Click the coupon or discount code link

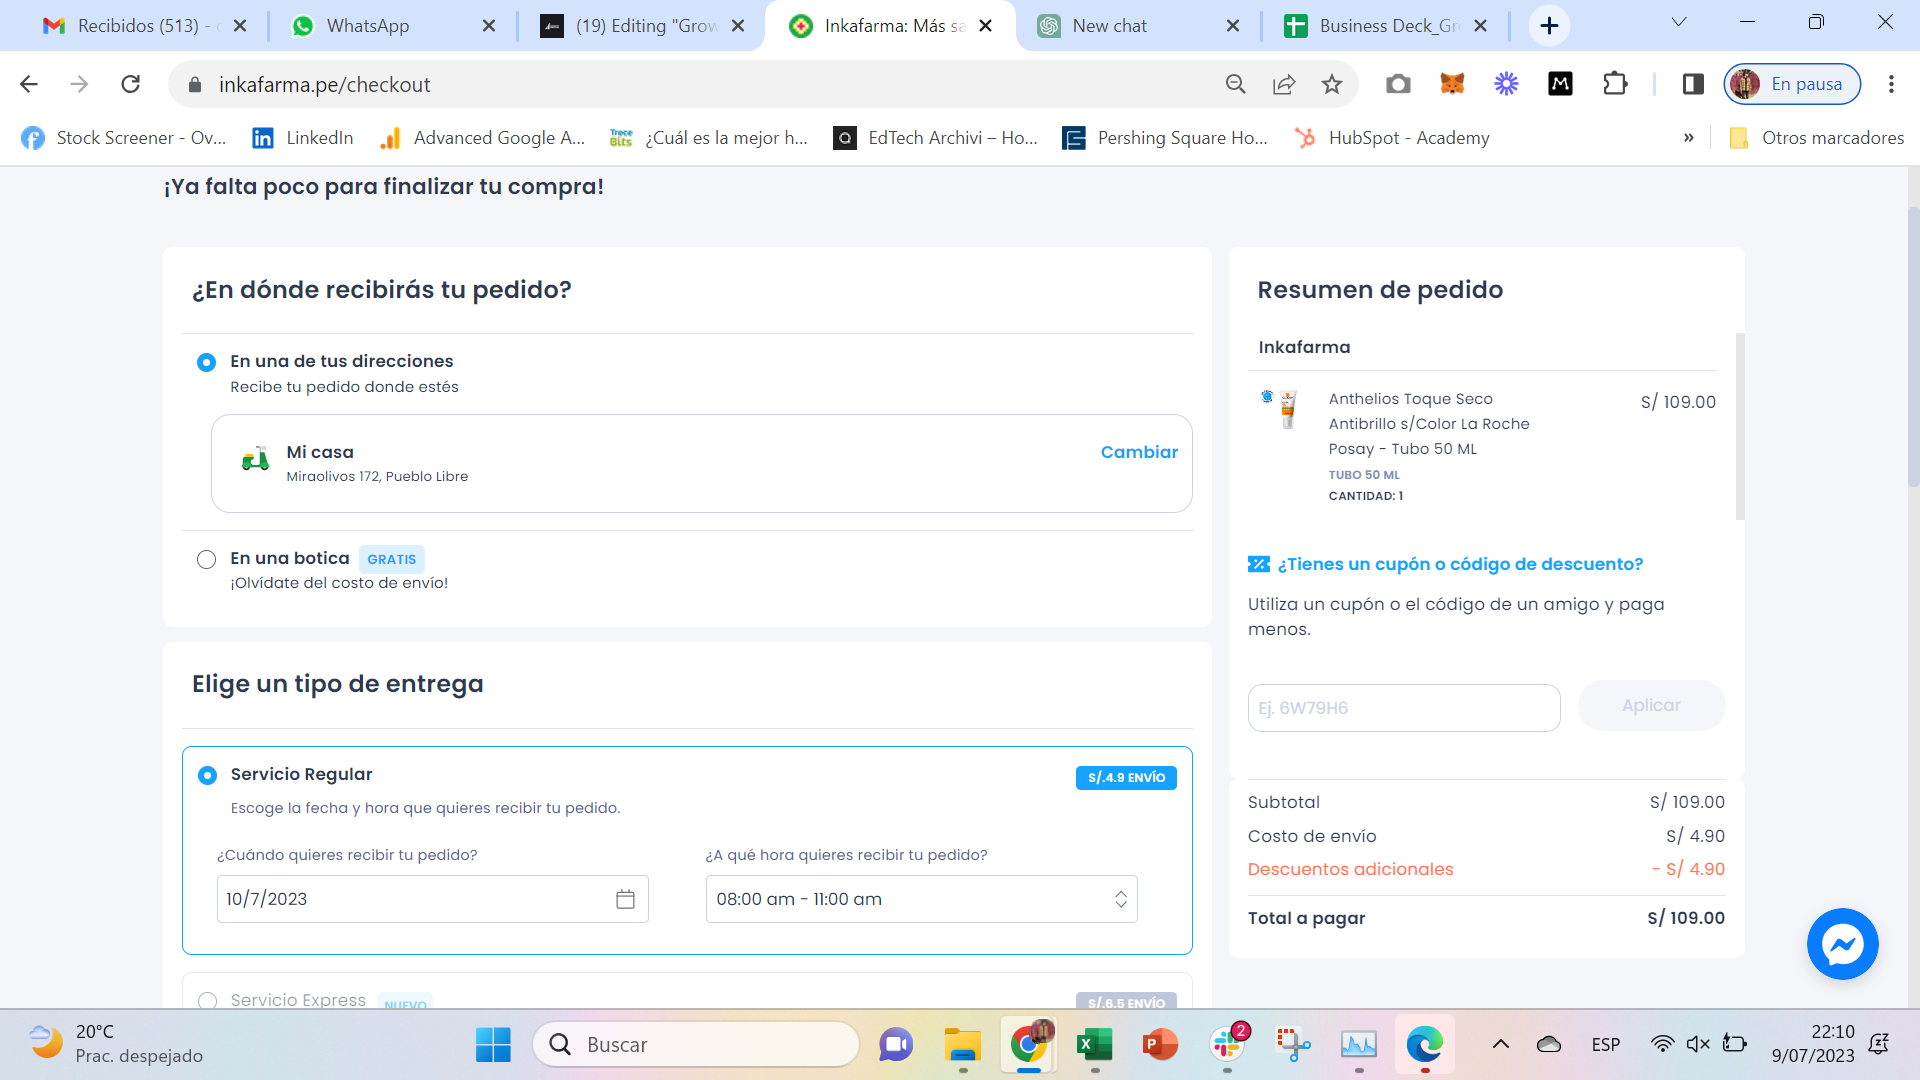[1460, 564]
